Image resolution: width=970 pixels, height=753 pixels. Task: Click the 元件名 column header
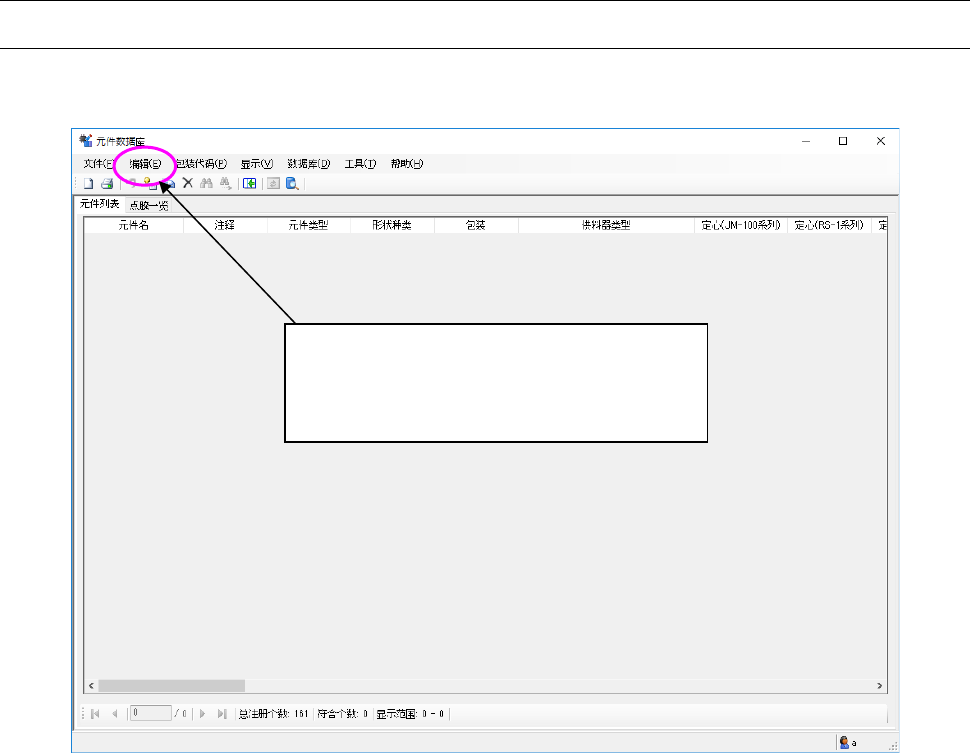134,225
